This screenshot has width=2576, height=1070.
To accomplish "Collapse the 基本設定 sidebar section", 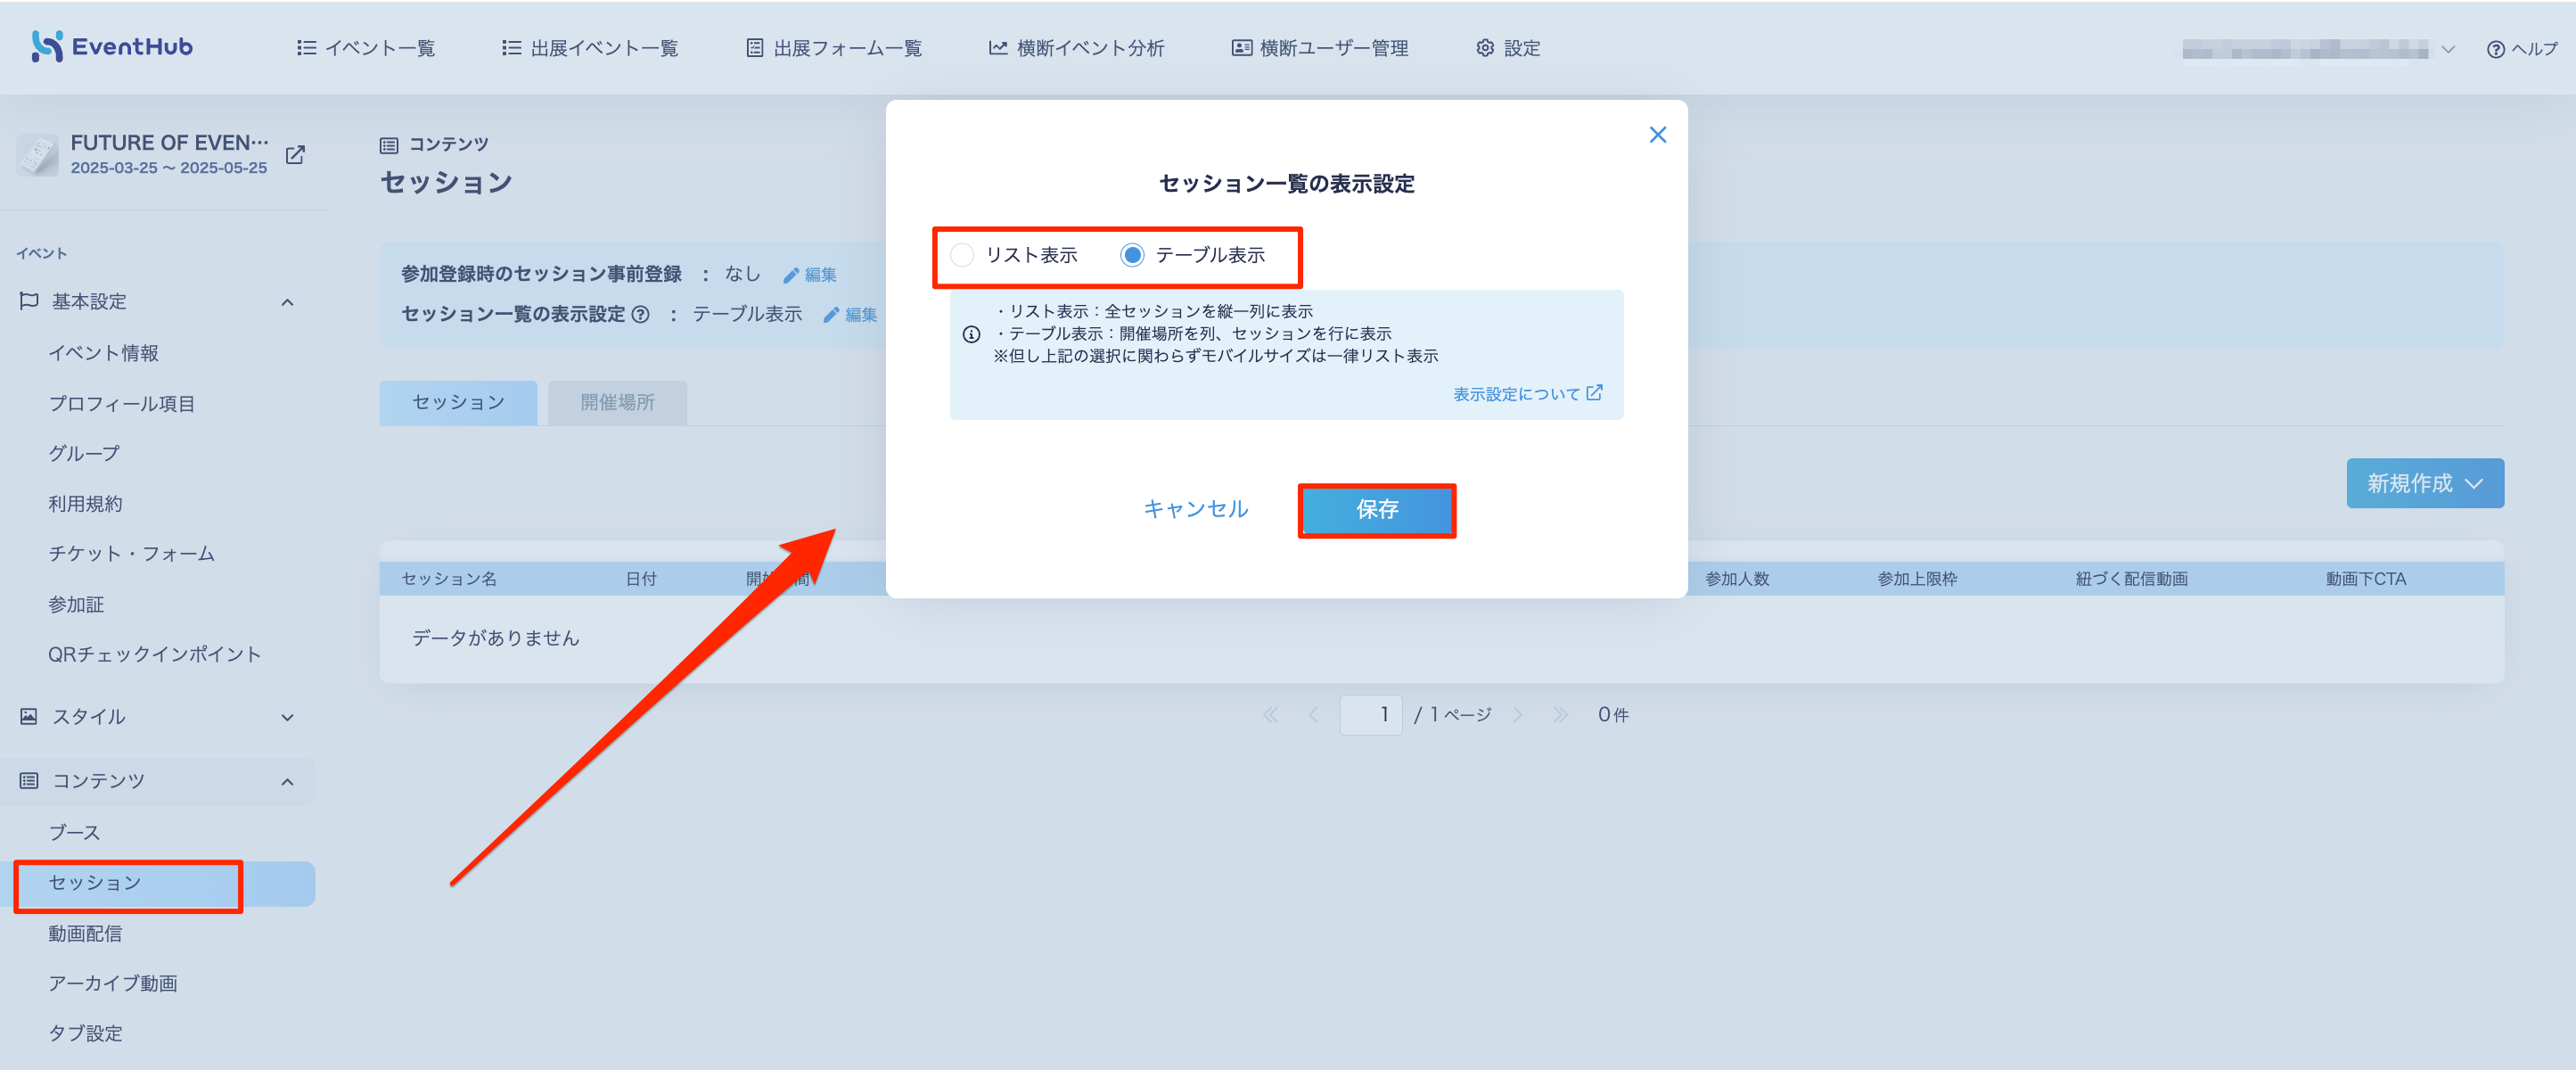I will coord(288,302).
